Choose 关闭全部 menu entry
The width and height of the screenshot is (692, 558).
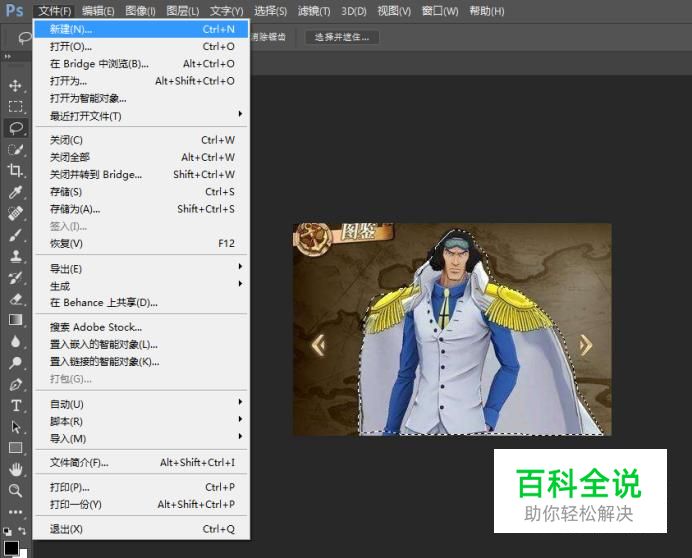coord(141,157)
